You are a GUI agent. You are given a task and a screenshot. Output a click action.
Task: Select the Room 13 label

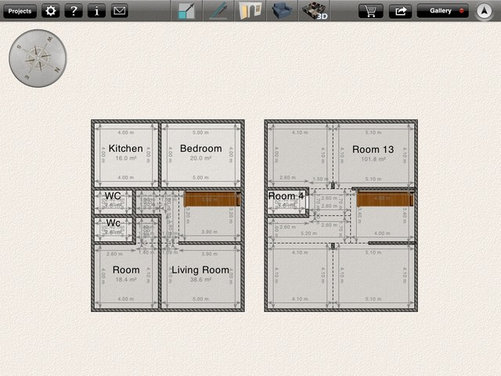tap(373, 149)
